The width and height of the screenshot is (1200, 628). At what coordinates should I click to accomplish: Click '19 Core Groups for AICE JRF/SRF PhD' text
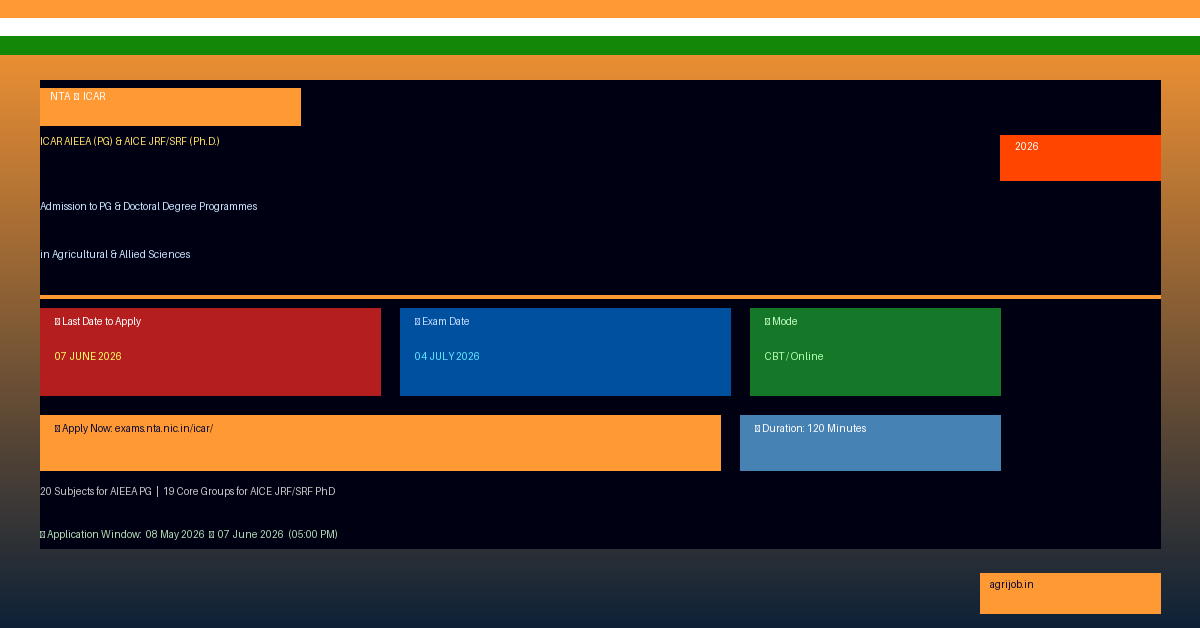click(x=249, y=492)
